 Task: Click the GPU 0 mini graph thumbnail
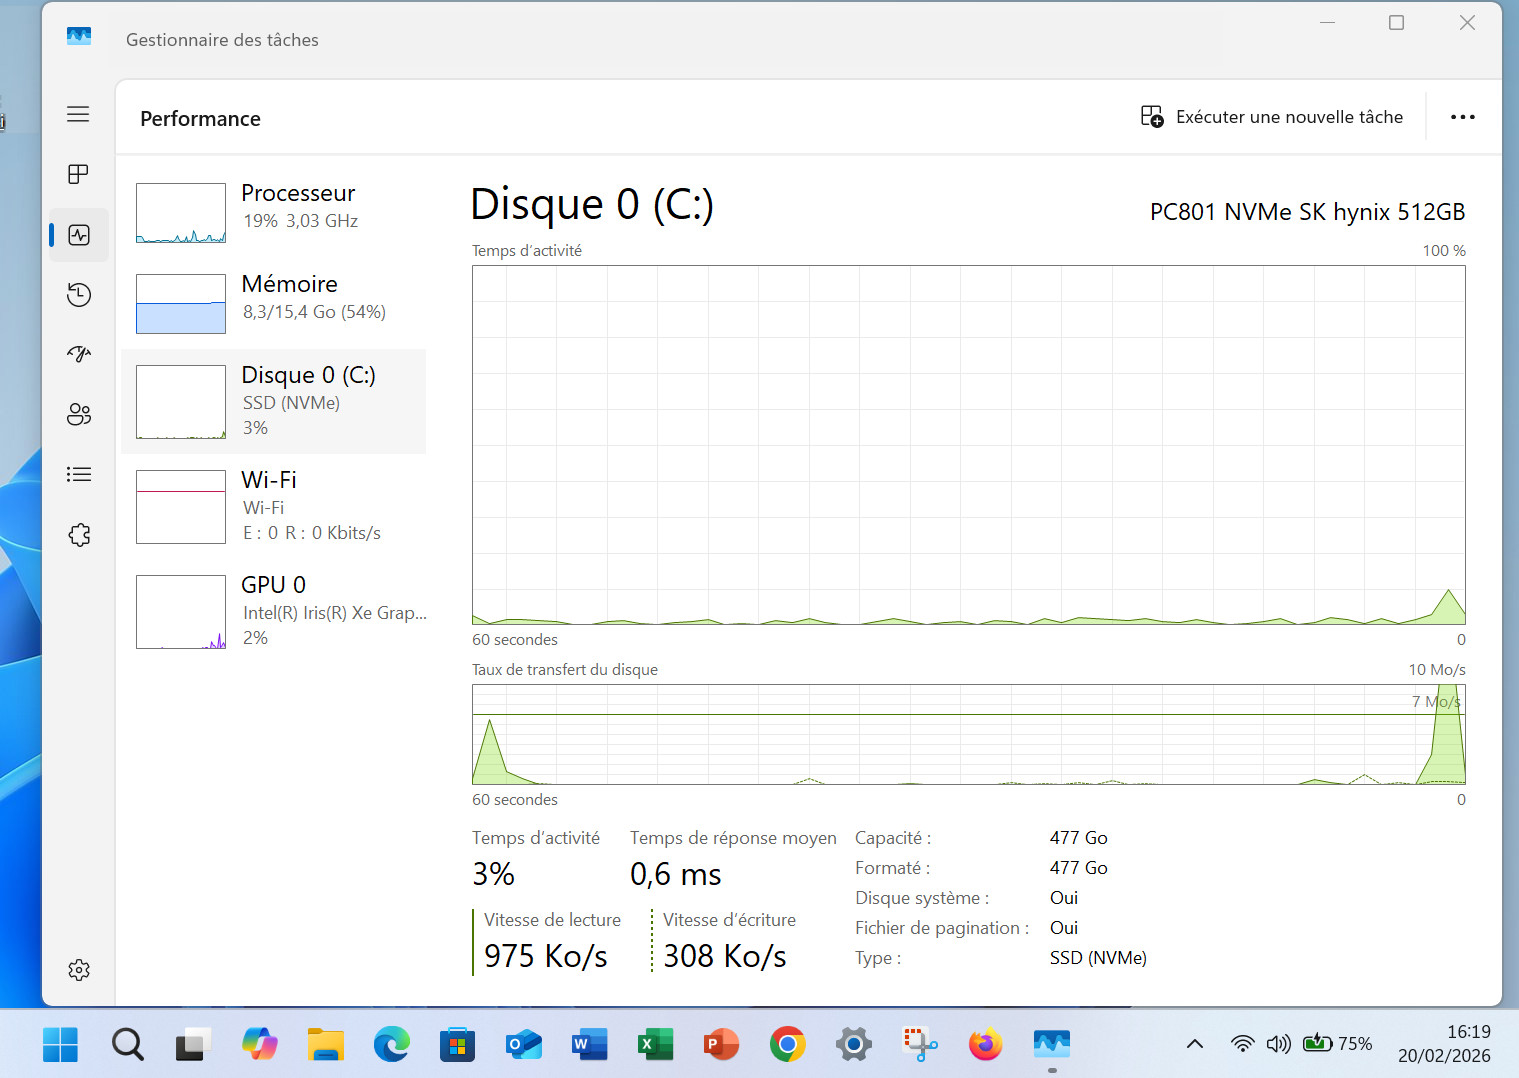[181, 612]
